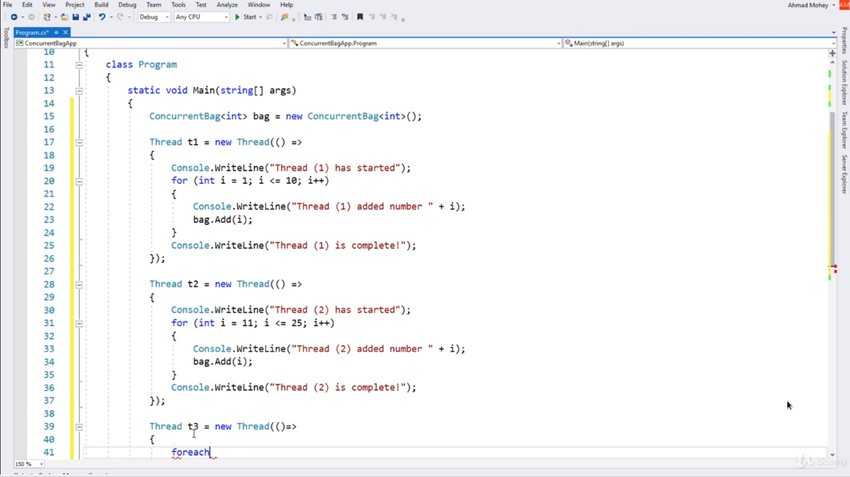
Task: Open the Edit menu
Action: 27,5
